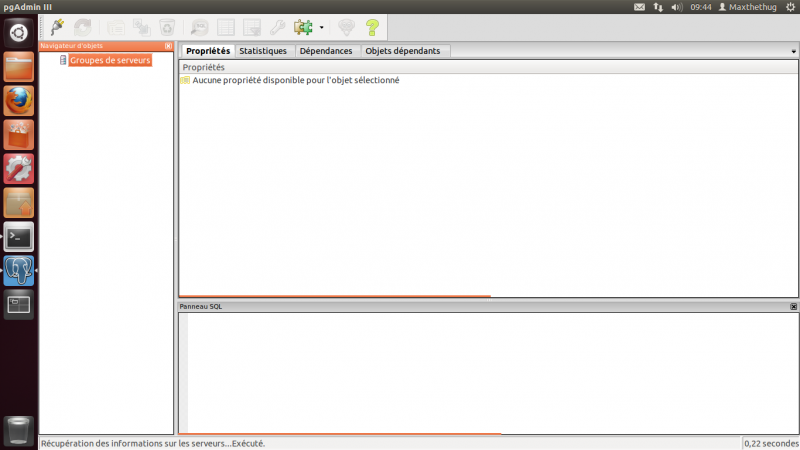Select Groupes de serveurs tree node
Viewport: 800px width, 450px height.
coord(110,60)
